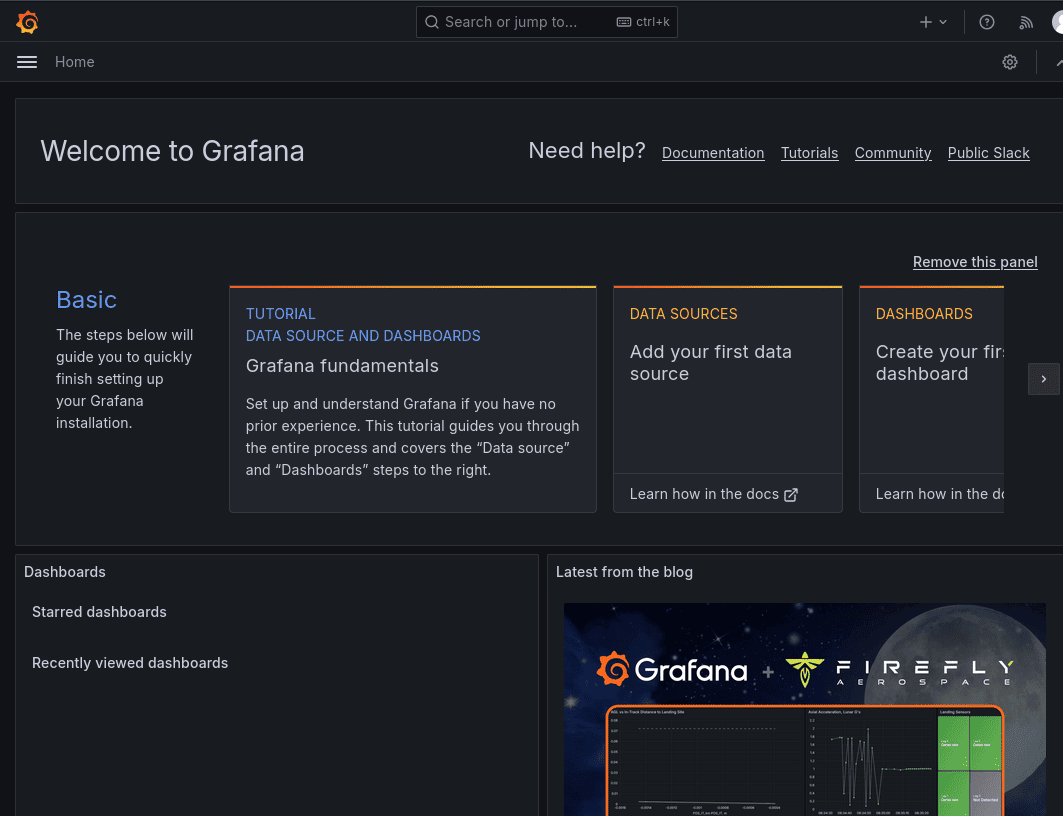Collapse the top search bar chevron
Screen dimensions: 1063x816
pyautogui.click(x=1058, y=62)
